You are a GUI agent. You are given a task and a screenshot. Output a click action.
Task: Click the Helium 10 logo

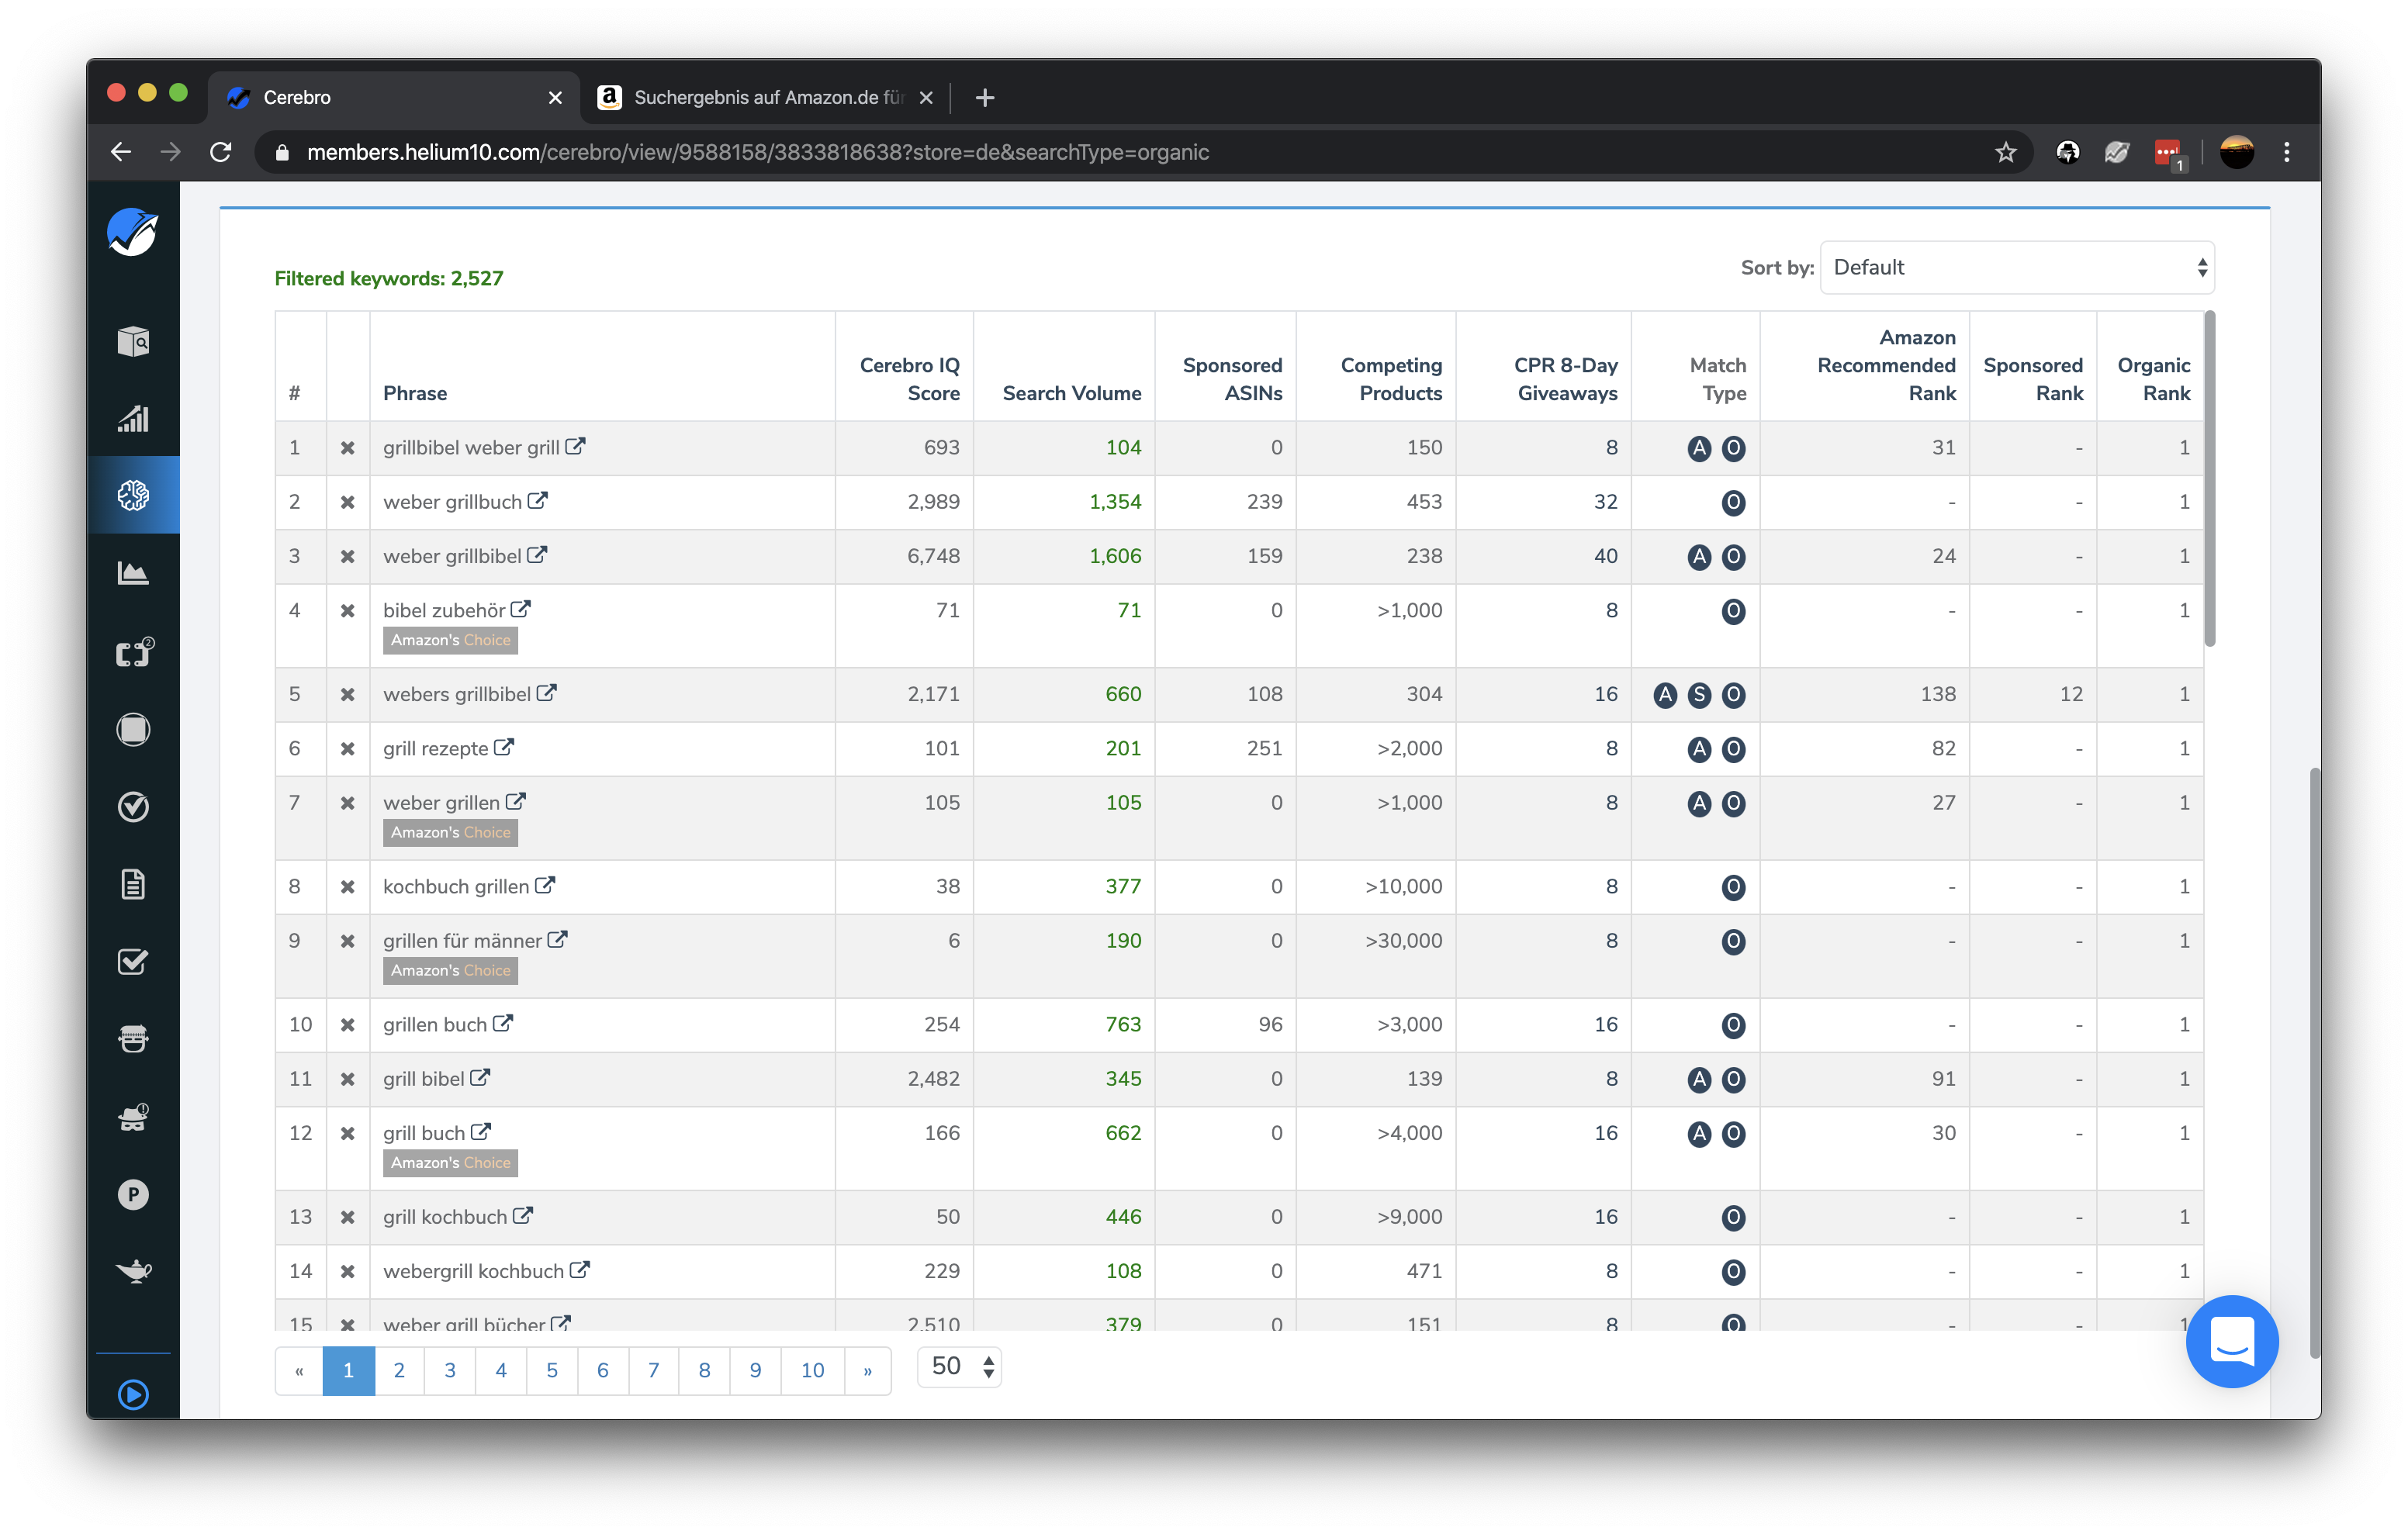pos(133,233)
